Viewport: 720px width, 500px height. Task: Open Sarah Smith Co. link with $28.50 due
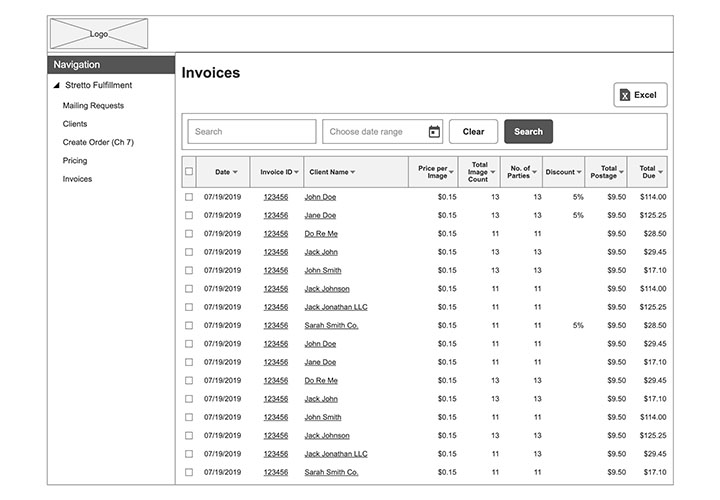point(331,326)
